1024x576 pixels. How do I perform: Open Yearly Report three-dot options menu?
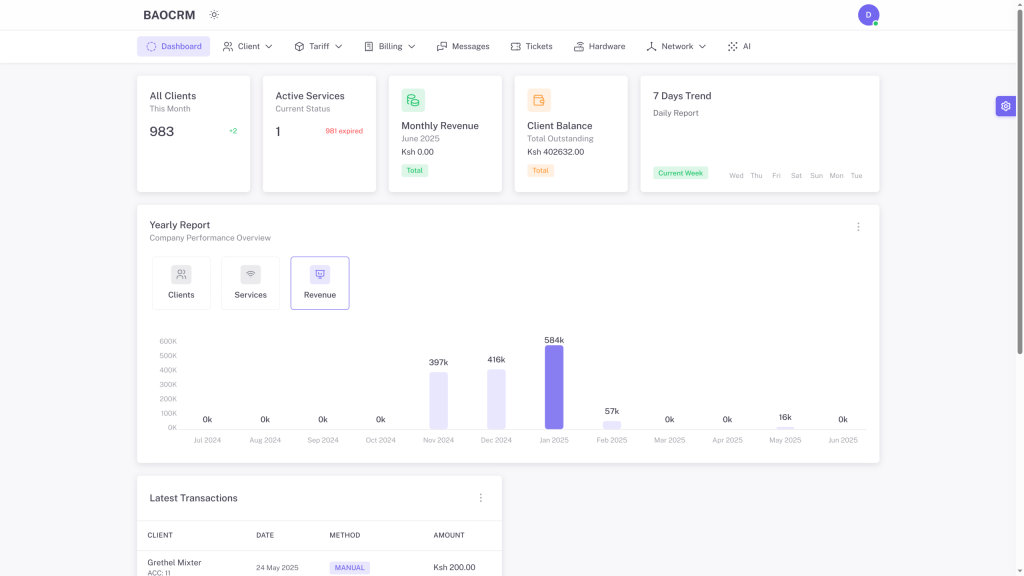click(858, 227)
